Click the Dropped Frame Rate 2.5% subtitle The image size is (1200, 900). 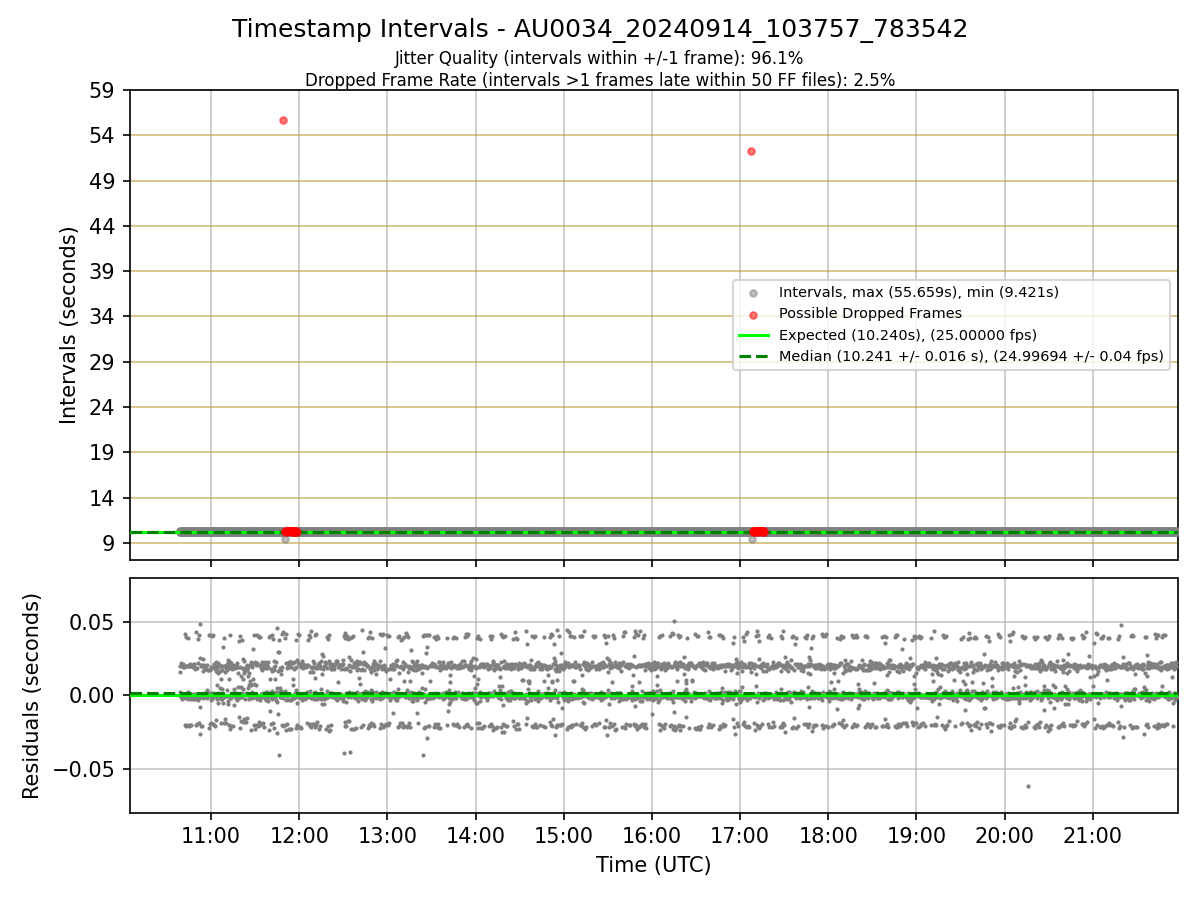tap(599, 79)
